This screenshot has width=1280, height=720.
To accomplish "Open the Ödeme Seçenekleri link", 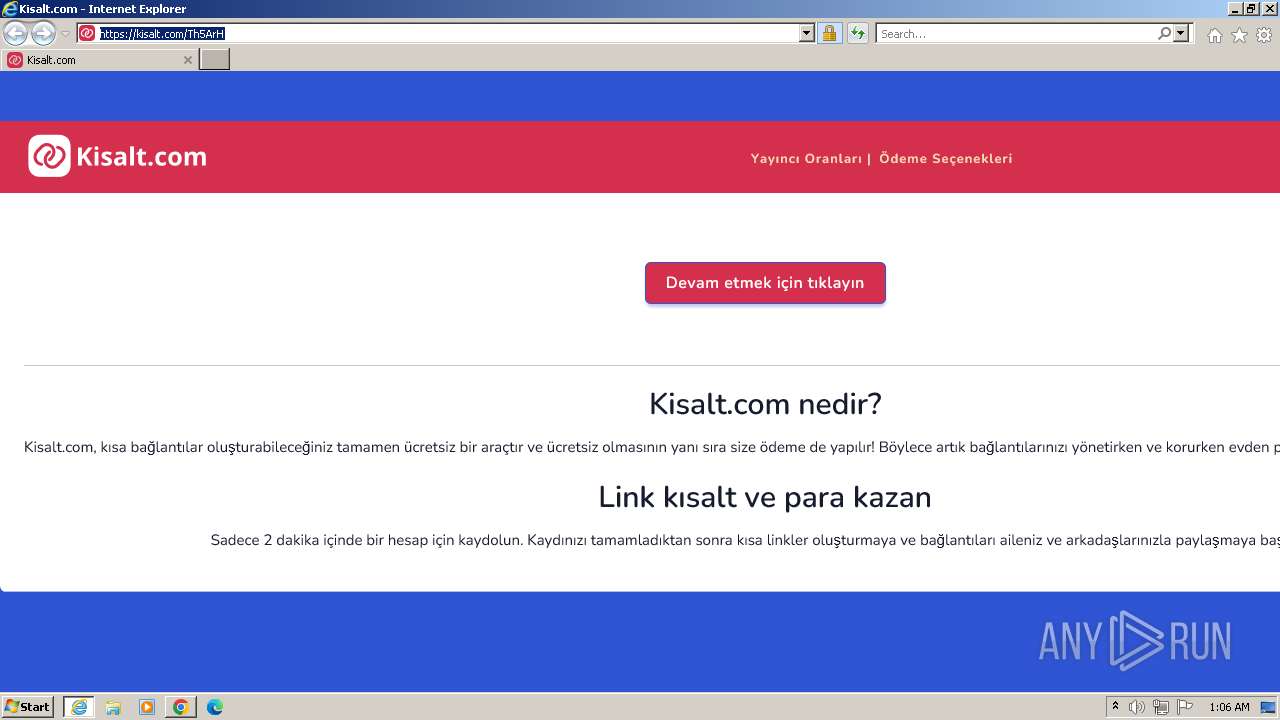I will (946, 158).
